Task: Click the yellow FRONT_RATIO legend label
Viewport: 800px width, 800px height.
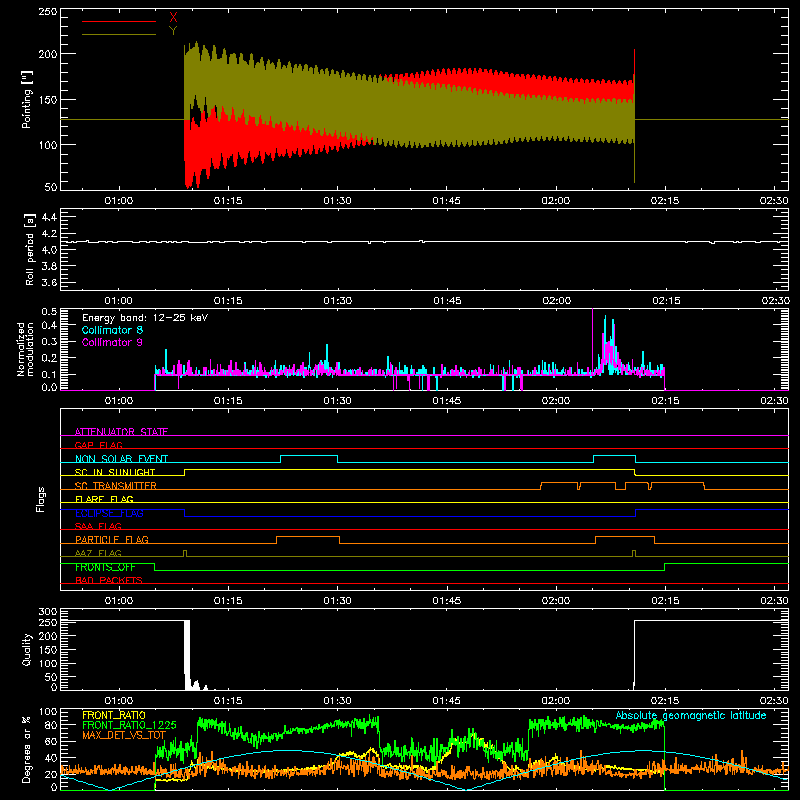Action: 114,715
